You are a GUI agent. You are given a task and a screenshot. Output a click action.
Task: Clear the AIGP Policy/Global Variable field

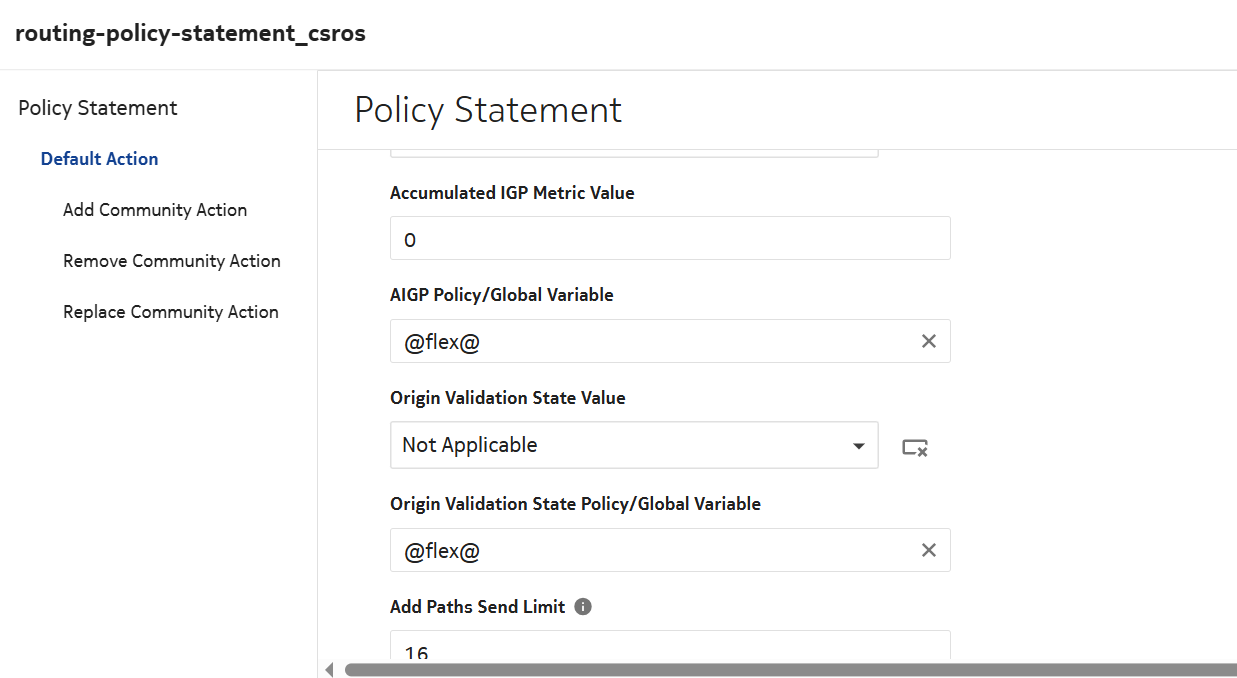928,342
